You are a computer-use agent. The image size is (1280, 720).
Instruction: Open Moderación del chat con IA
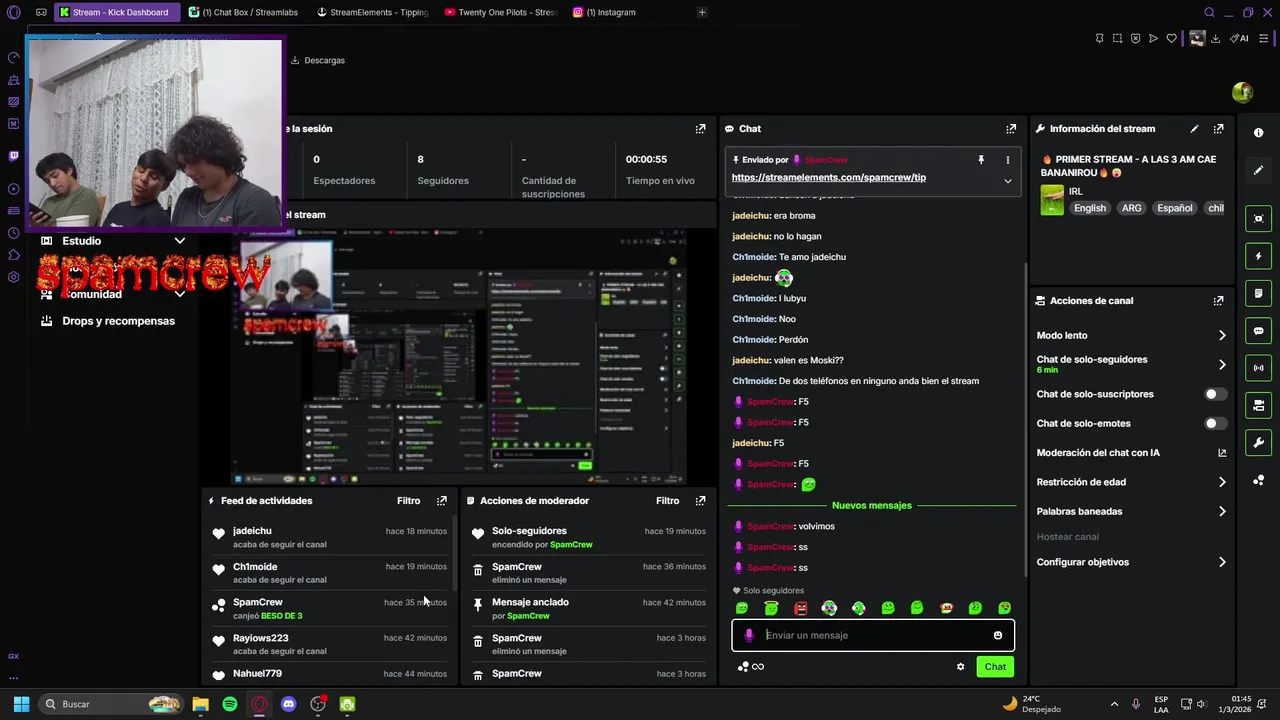1131,453
